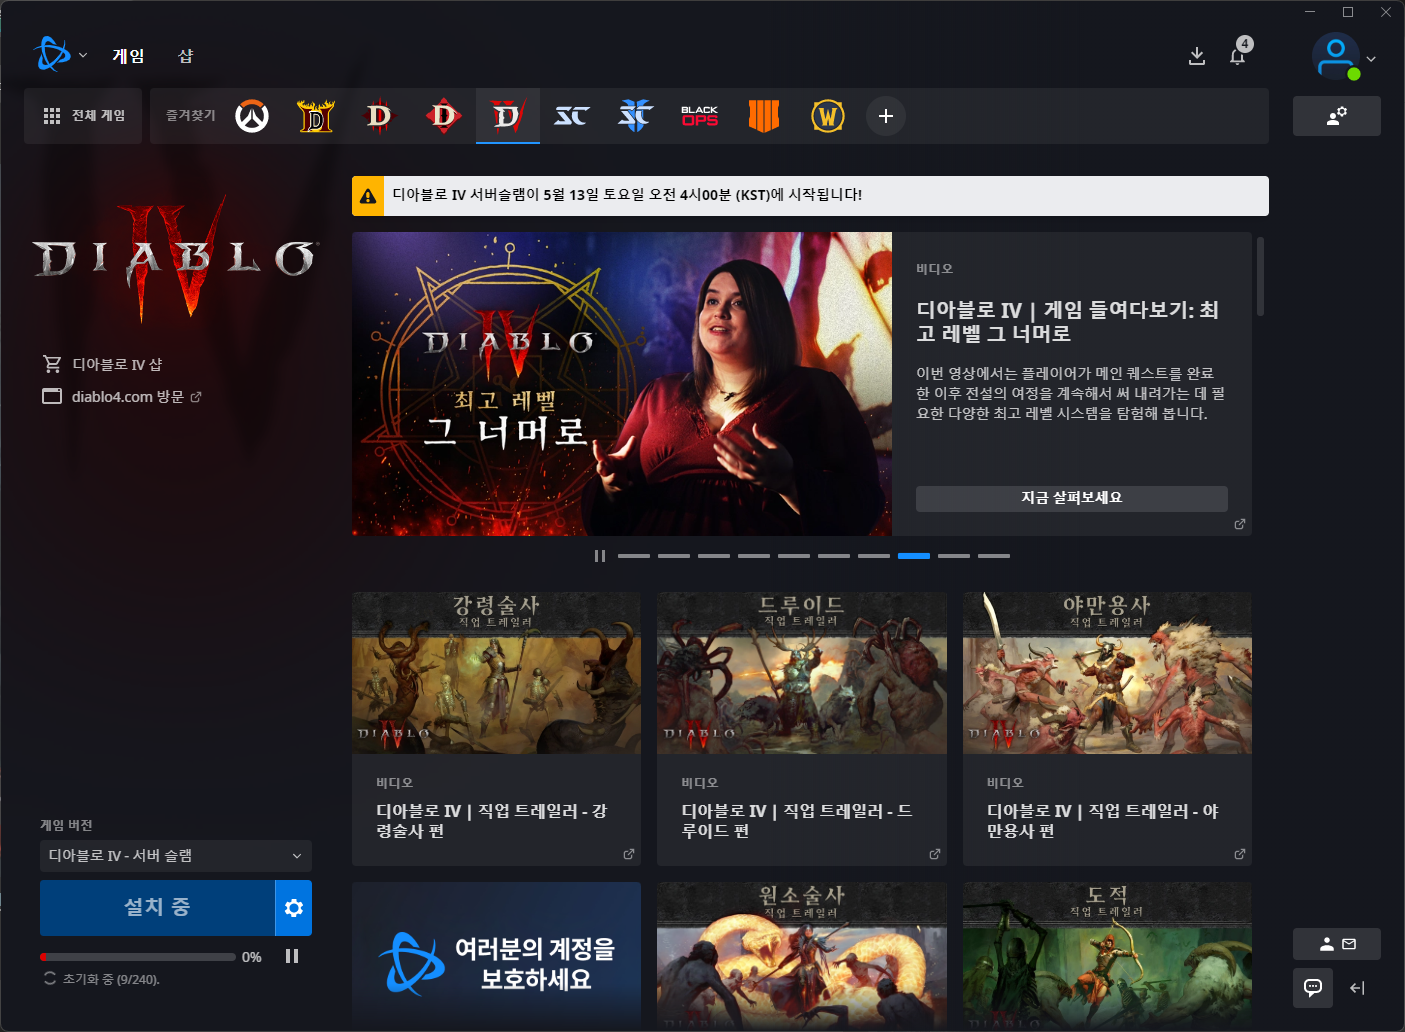Select the Diablo III icon
The height and width of the screenshot is (1032, 1405).
pos(380,116)
